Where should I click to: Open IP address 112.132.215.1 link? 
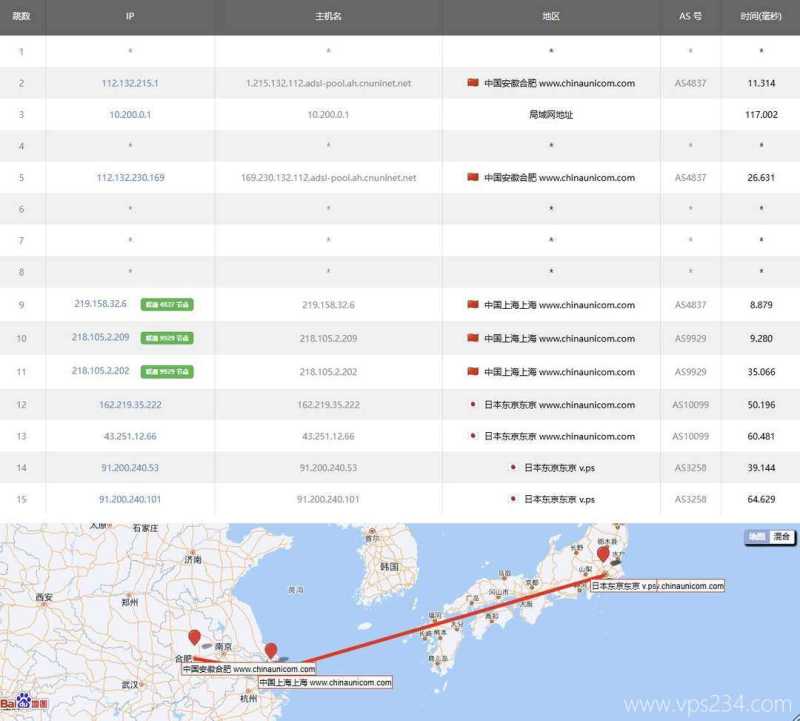(x=130, y=83)
